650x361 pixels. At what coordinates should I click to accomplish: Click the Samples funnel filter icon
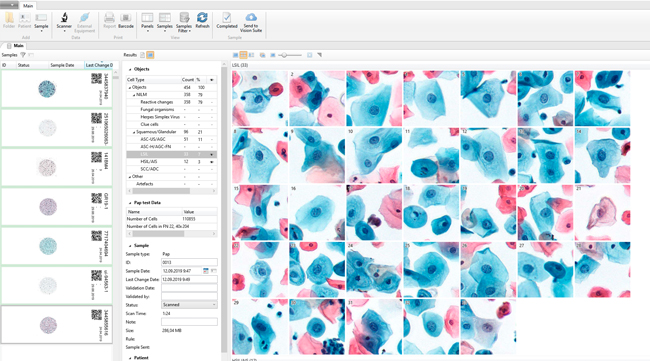click(23, 55)
